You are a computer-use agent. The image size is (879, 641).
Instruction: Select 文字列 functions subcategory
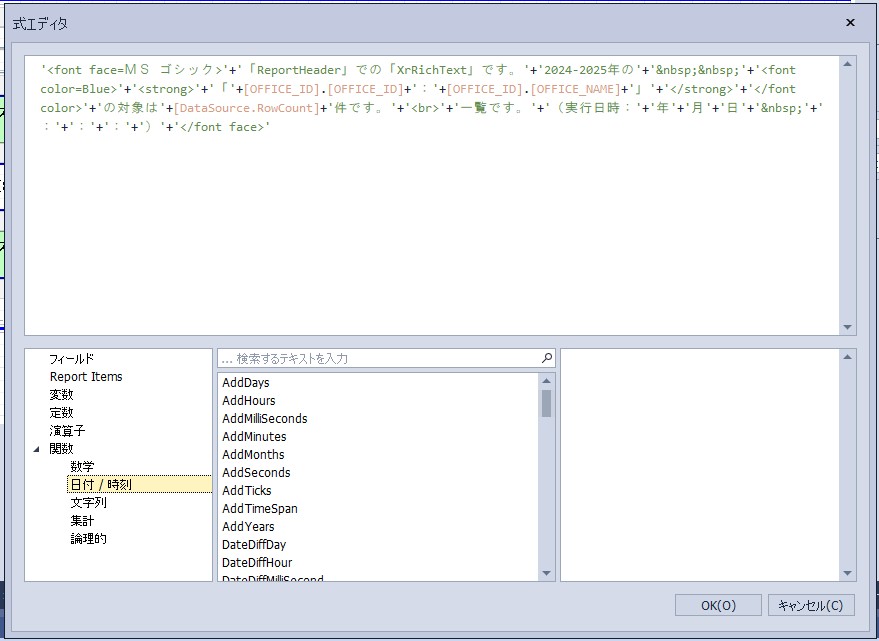(88, 503)
